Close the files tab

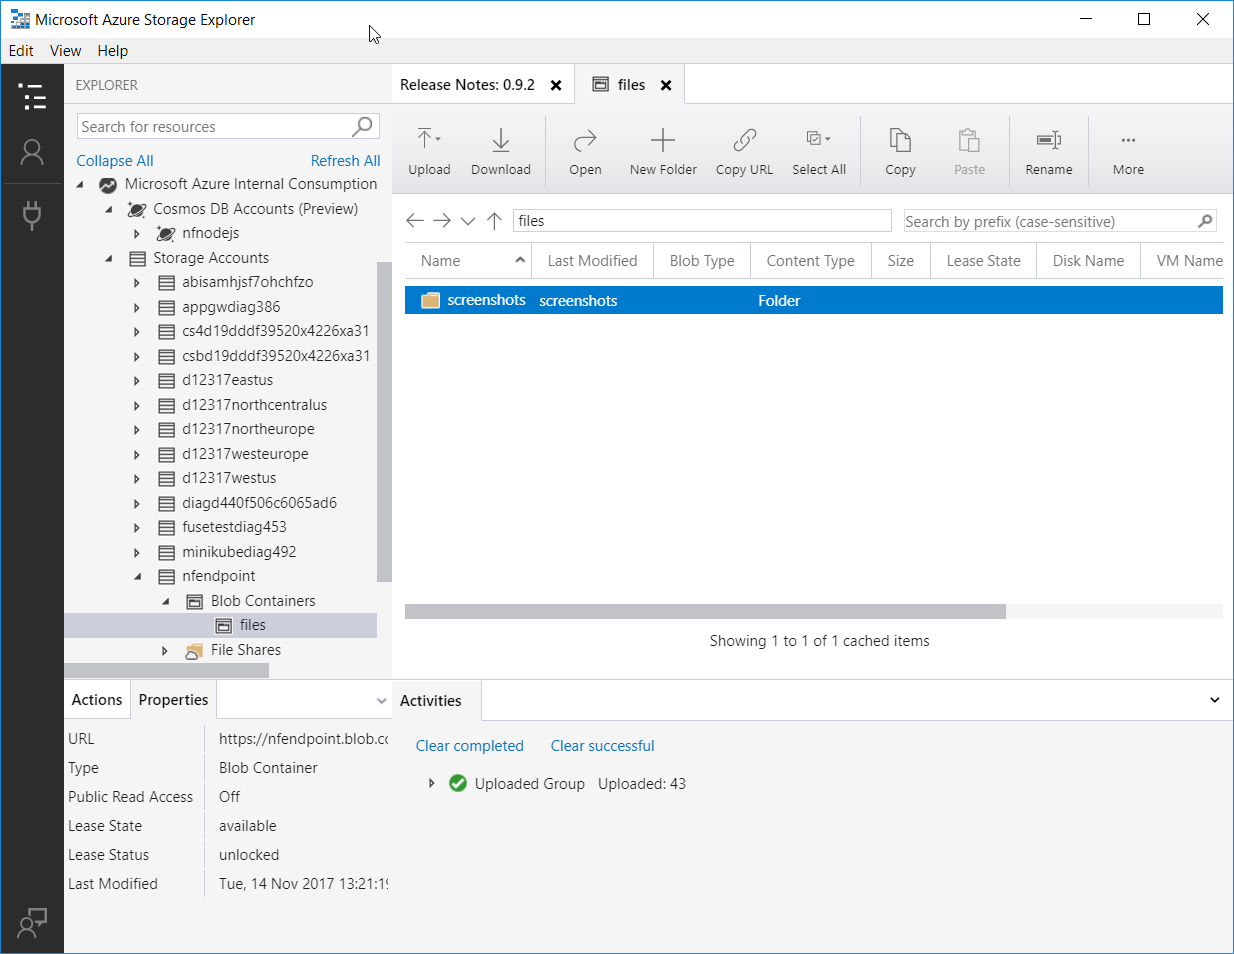666,85
